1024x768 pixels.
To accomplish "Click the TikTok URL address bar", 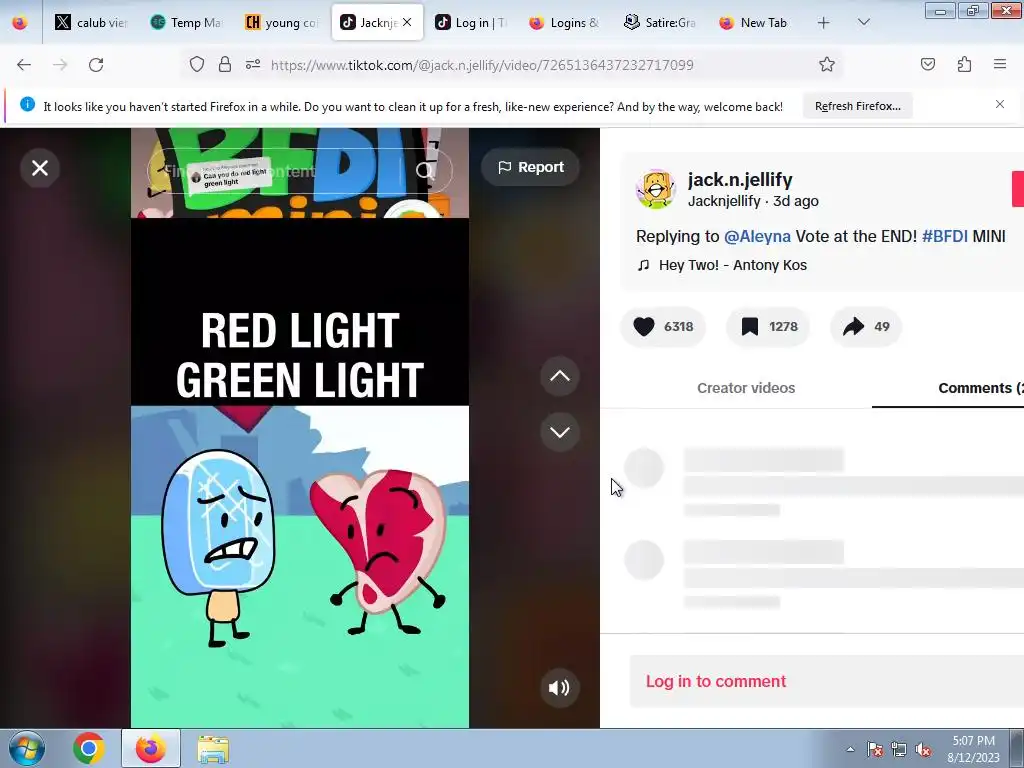I will coord(482,65).
